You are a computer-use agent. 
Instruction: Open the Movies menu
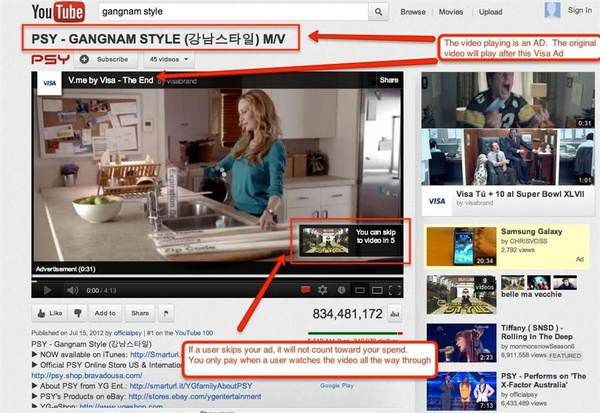tap(451, 12)
